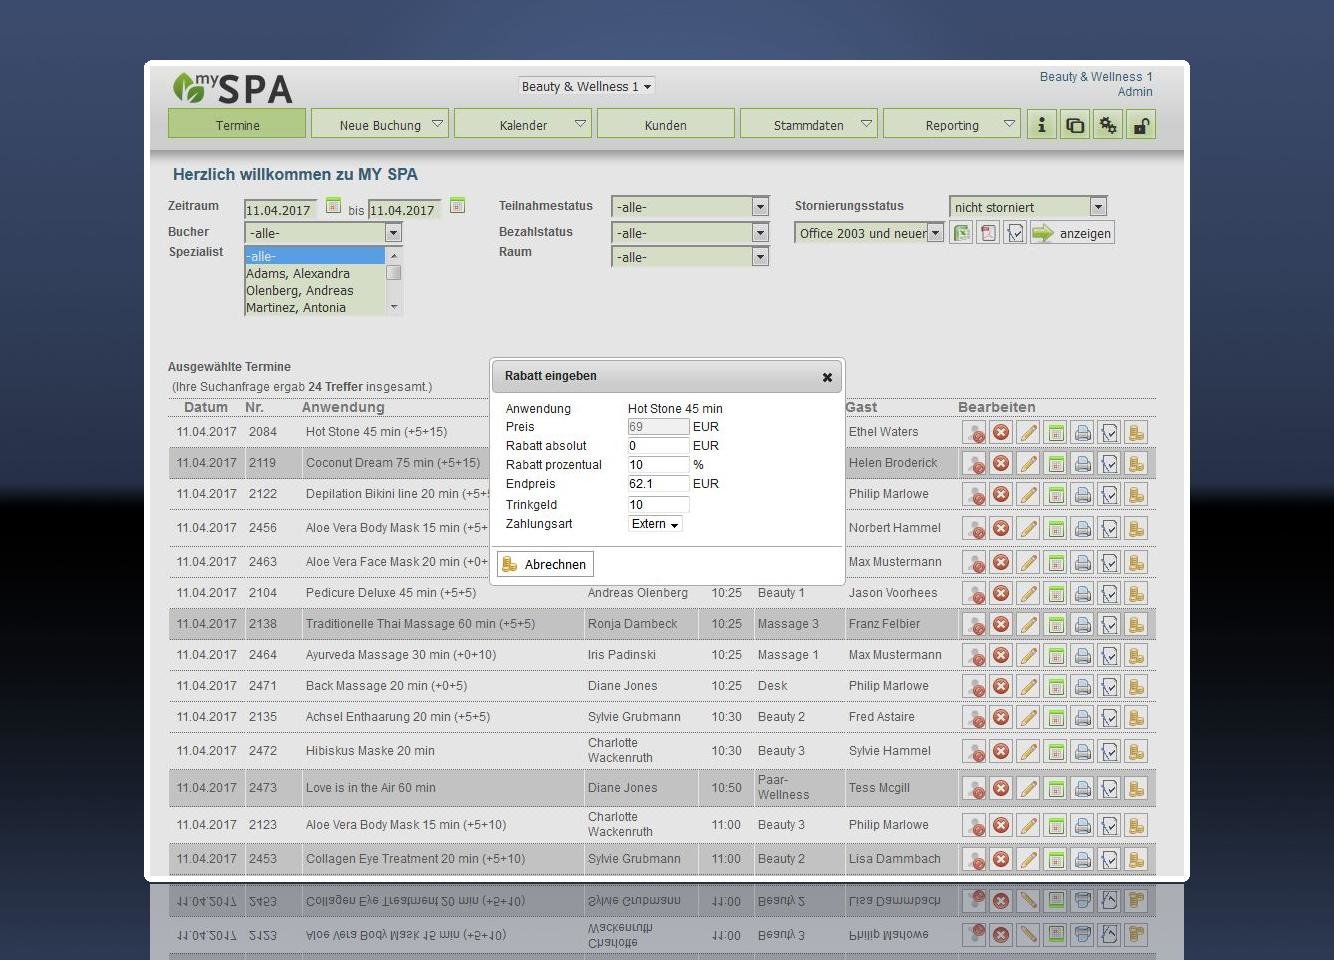1334x960 pixels.
Task: Edit Franz Felbier's appointment with pencil icon
Action: pyautogui.click(x=1028, y=625)
